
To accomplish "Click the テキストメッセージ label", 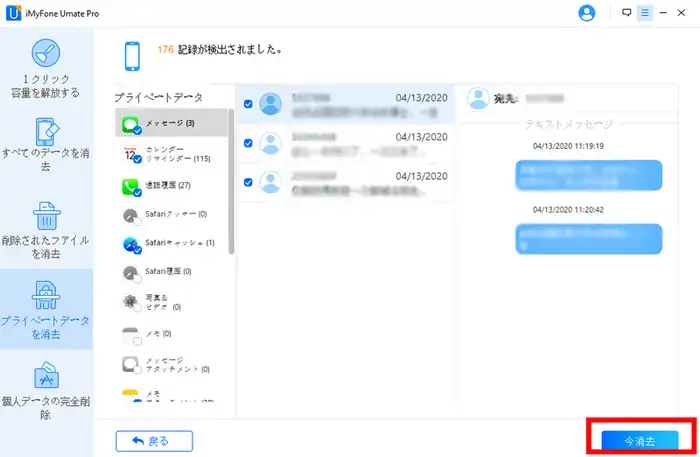I will (x=568, y=124).
